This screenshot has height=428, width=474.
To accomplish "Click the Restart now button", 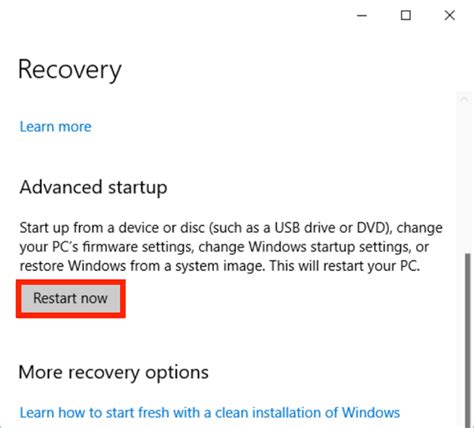I will (71, 298).
